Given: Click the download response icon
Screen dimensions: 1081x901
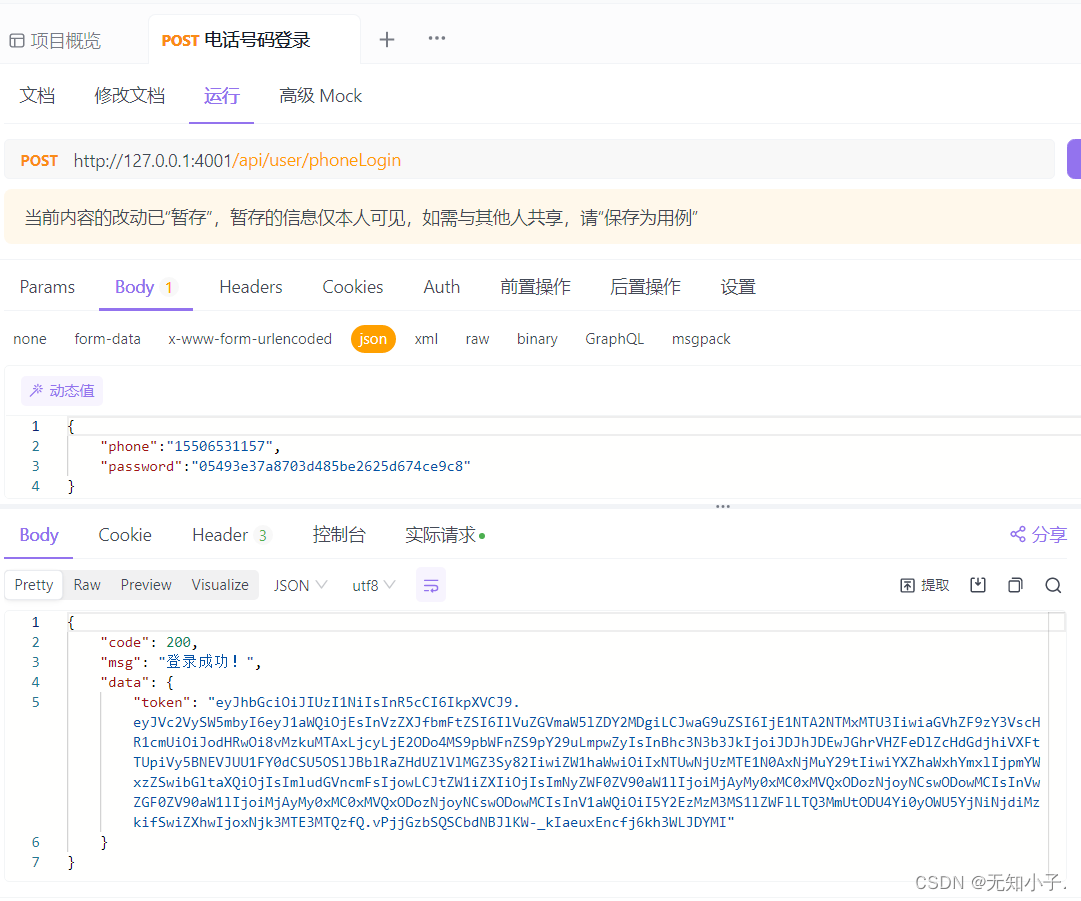Looking at the screenshot, I should click(x=978, y=585).
